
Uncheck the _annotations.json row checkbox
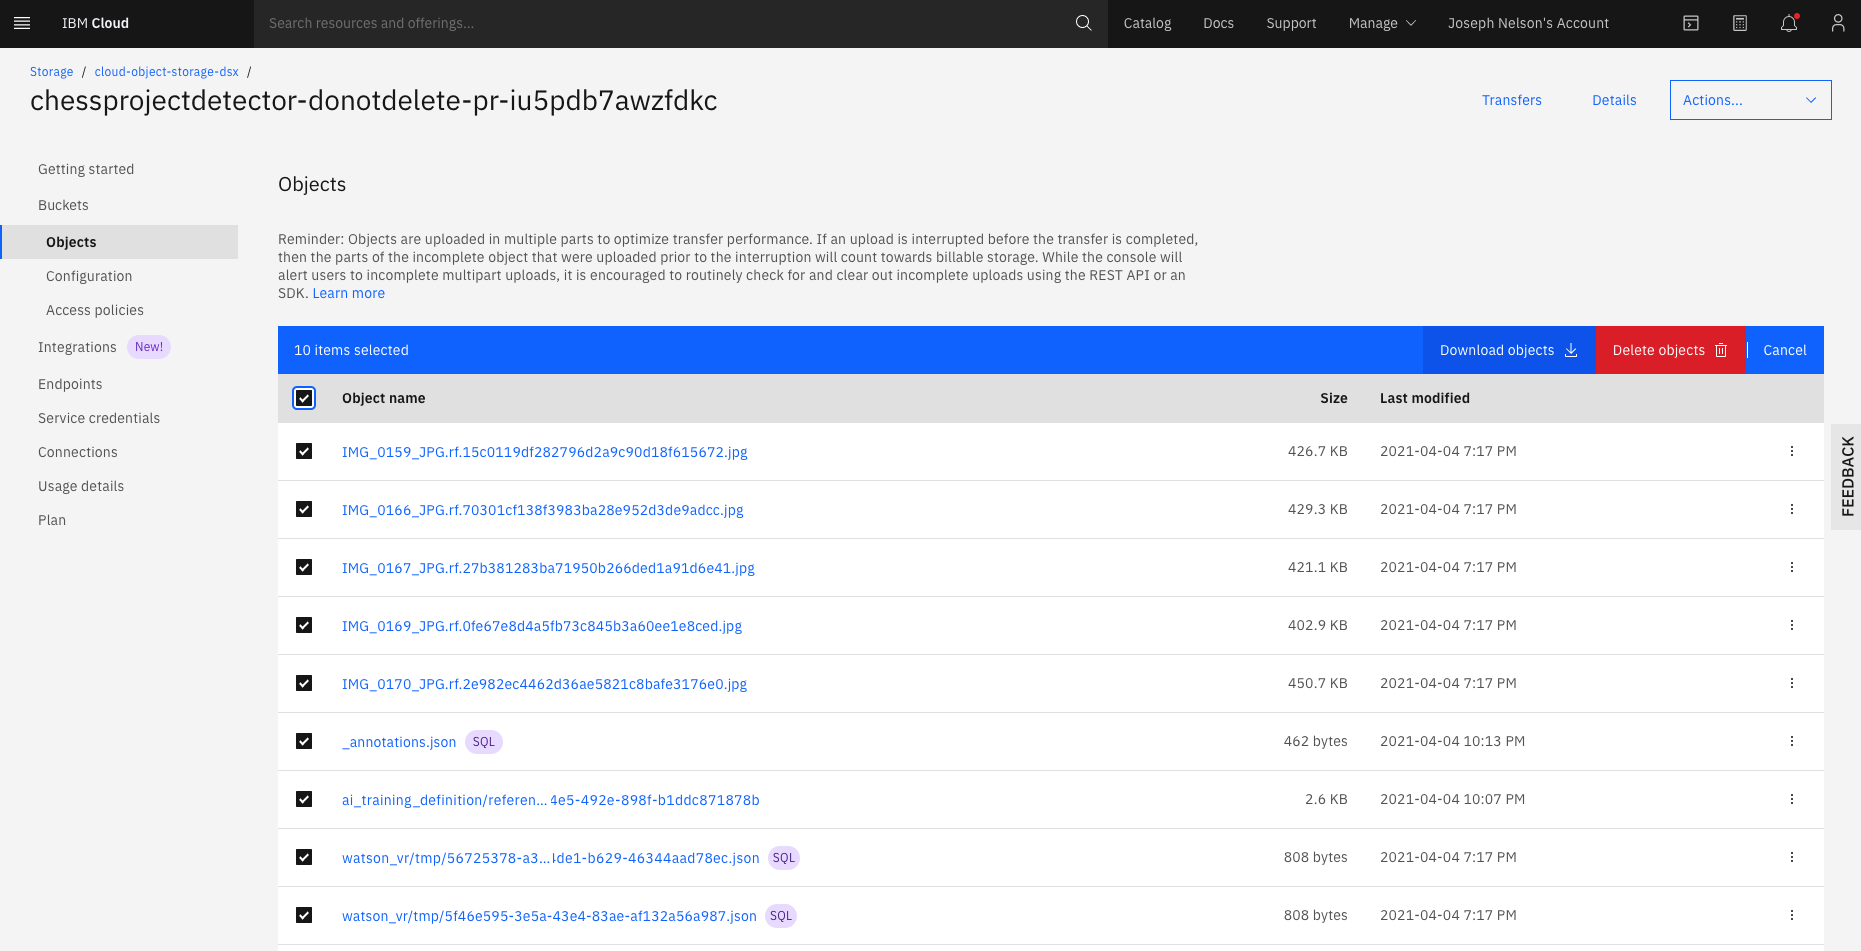tap(304, 742)
